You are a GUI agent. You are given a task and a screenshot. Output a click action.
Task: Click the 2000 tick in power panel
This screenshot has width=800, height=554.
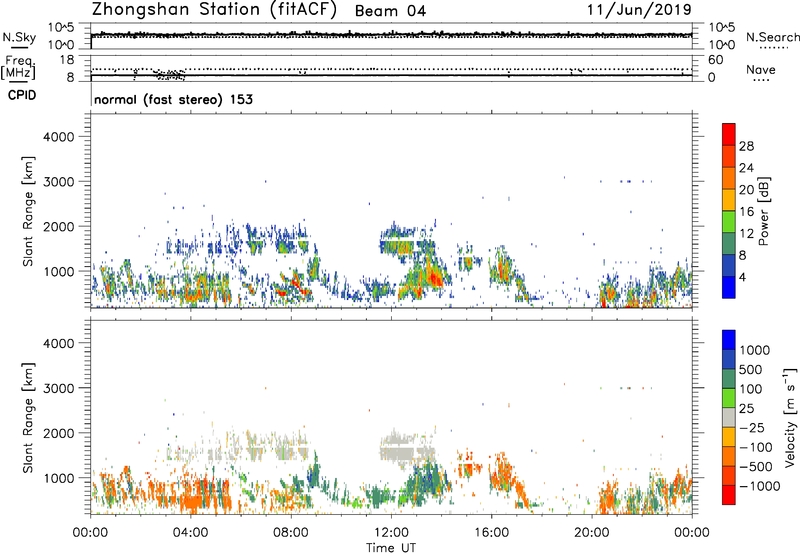[58, 226]
